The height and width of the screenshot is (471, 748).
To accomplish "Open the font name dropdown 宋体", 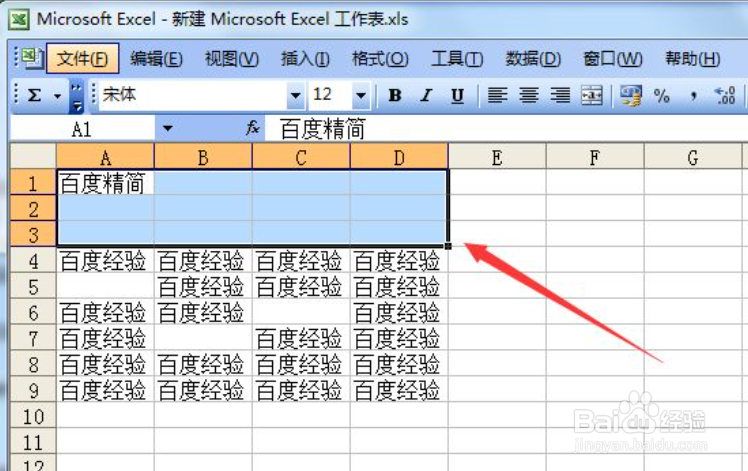I will (295, 95).
